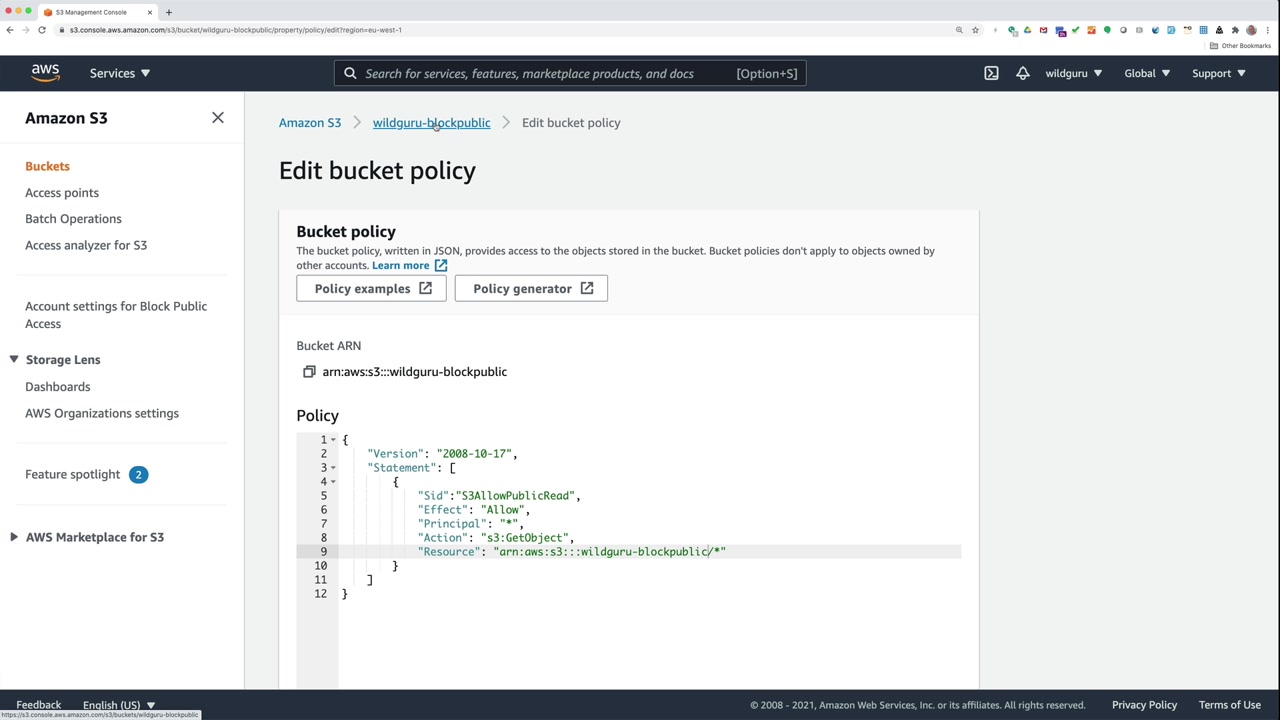Reload the page with the browser refresh icon
This screenshot has width=1280, height=720.
pos(42,30)
